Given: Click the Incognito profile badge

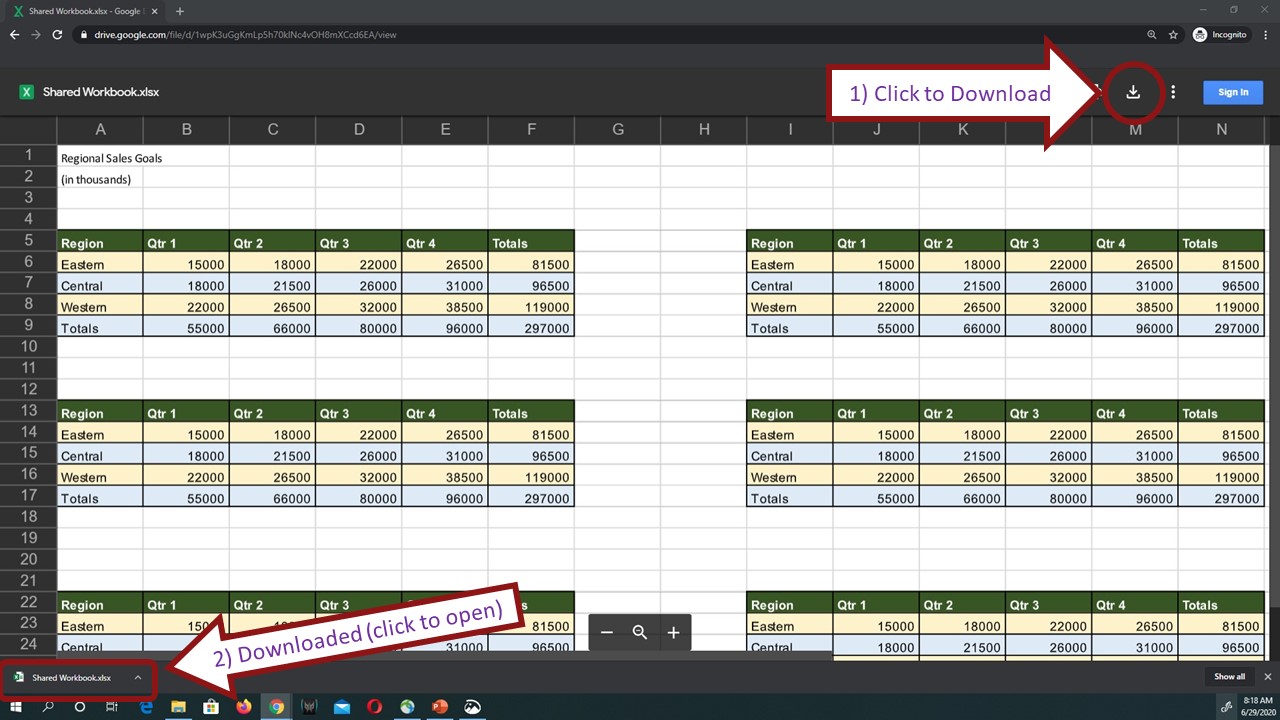Looking at the screenshot, I should point(1220,35).
